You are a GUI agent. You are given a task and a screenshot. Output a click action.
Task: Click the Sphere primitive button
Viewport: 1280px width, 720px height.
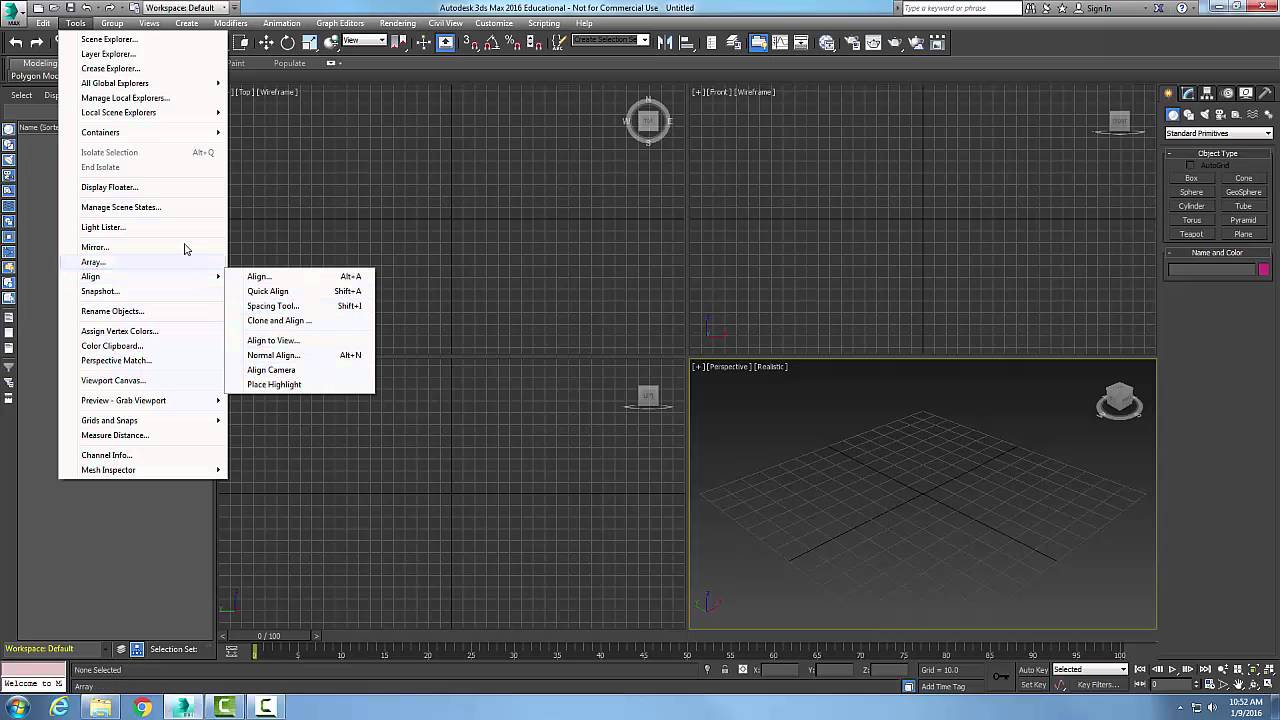(1191, 192)
